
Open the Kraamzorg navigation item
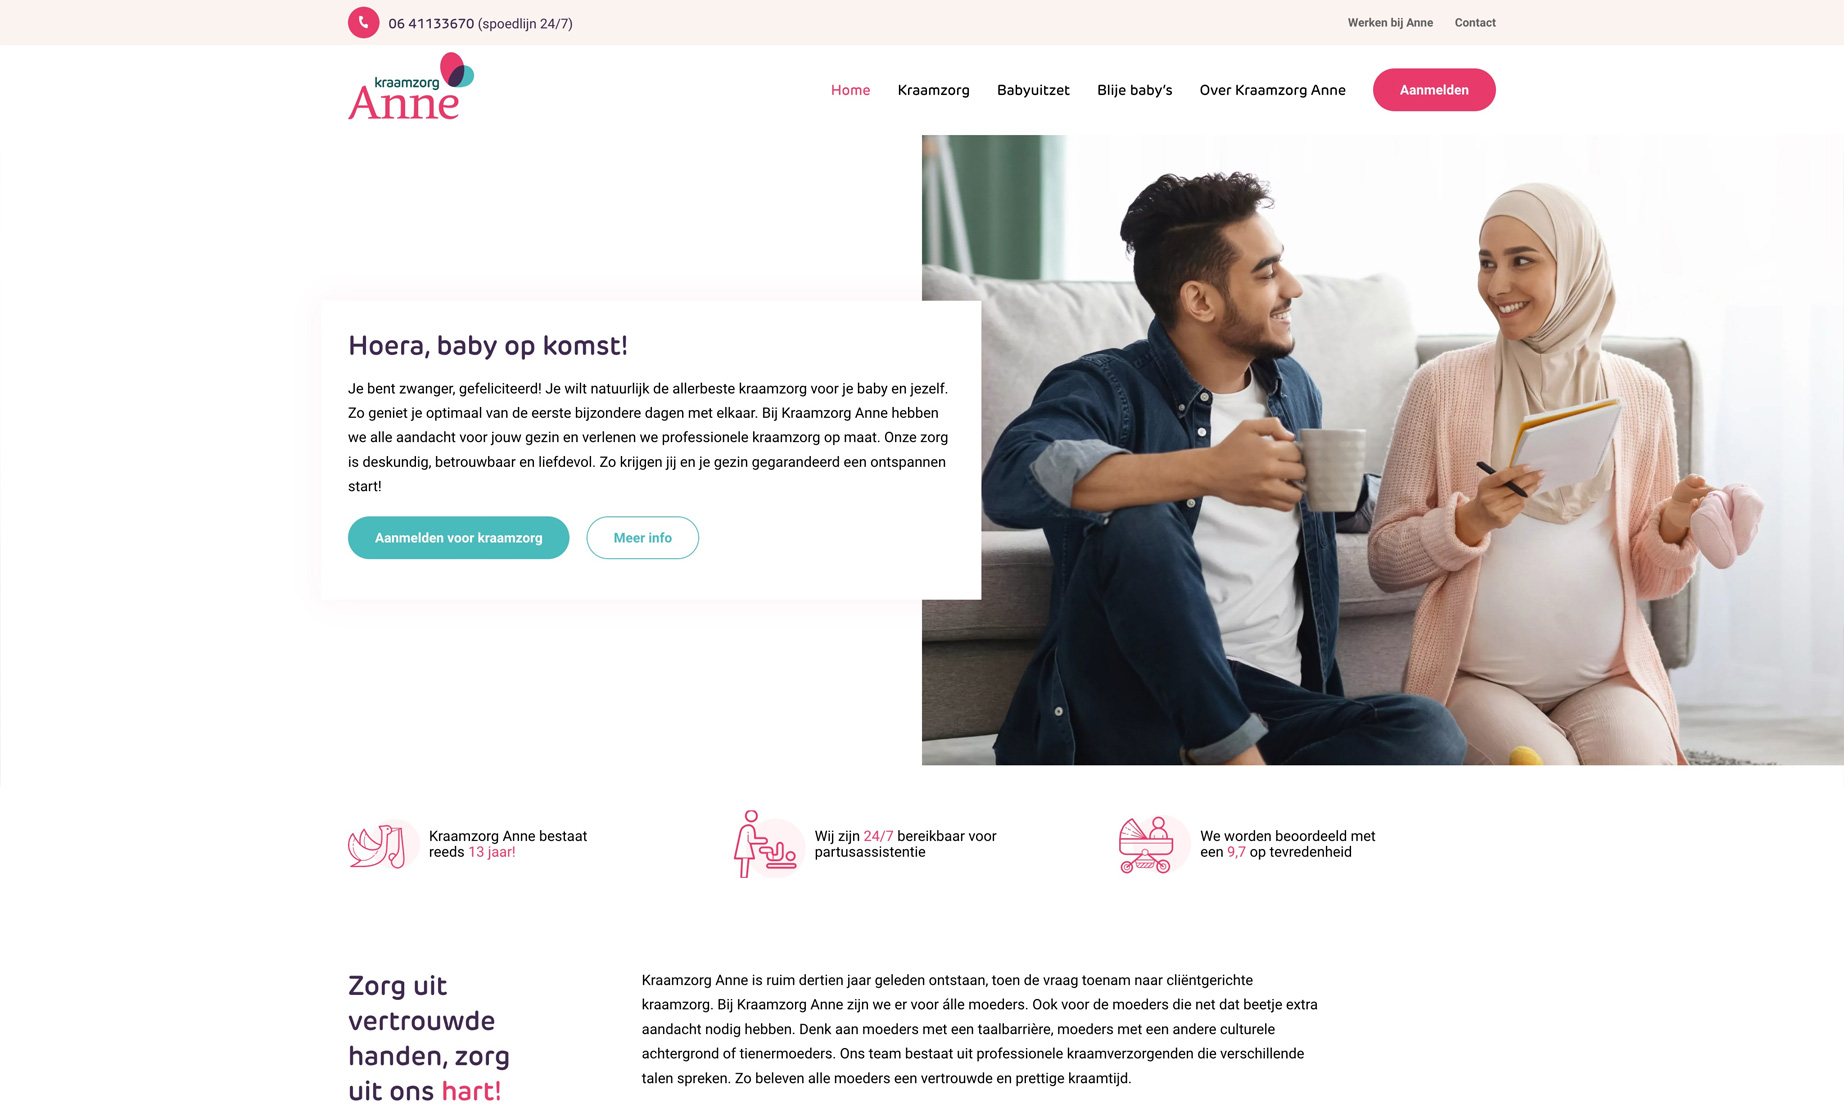tap(933, 90)
